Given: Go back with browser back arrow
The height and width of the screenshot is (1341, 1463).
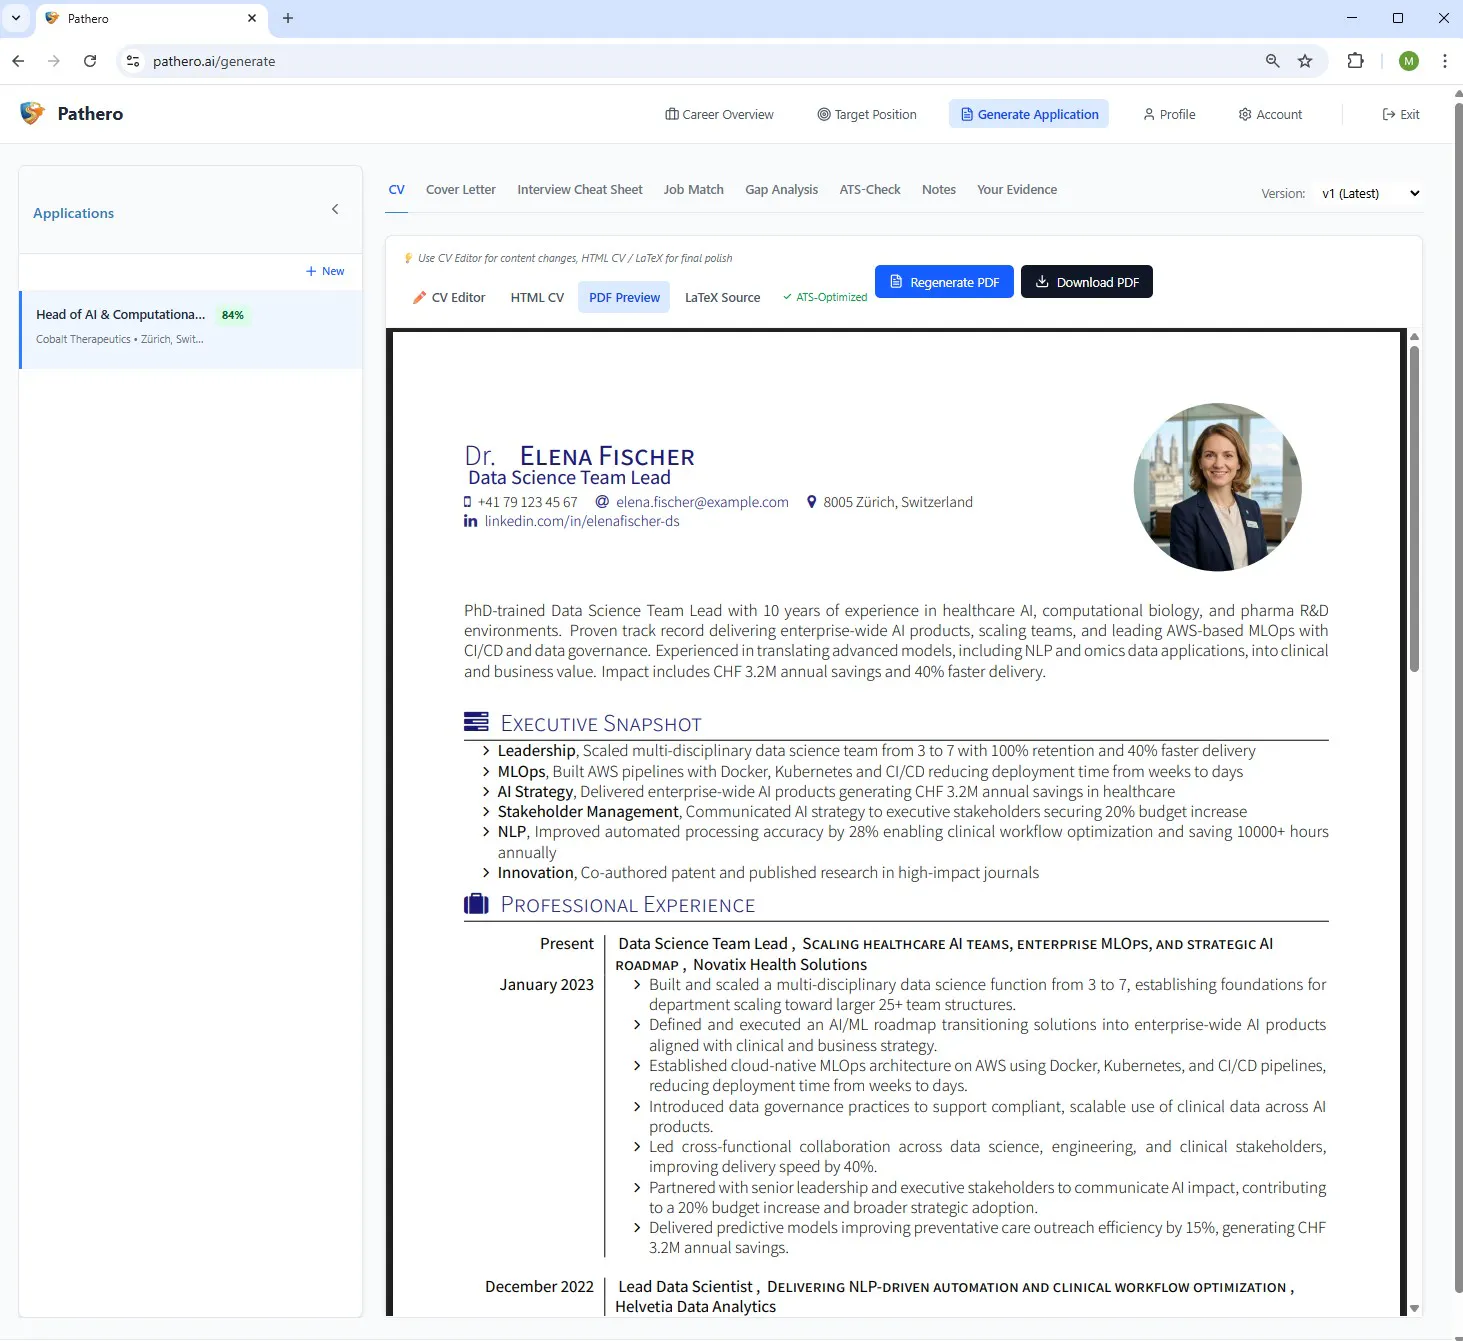Looking at the screenshot, I should (x=18, y=61).
